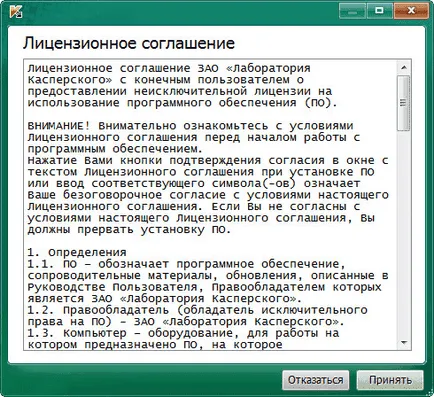Click the line starting "Нажатие Вами кнопки"
The height and width of the screenshot is (397, 434).
tap(208, 160)
